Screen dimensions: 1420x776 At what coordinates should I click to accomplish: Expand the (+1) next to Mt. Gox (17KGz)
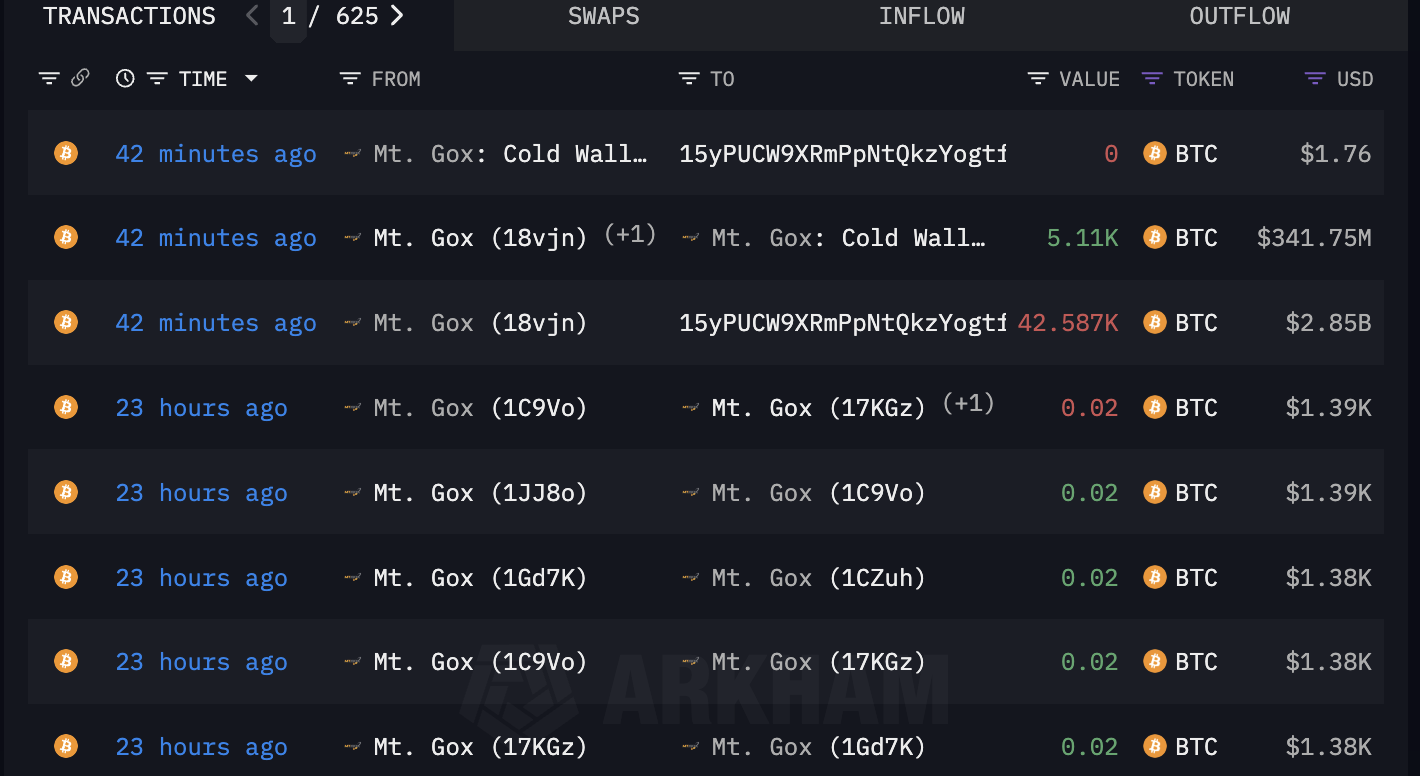click(x=968, y=403)
